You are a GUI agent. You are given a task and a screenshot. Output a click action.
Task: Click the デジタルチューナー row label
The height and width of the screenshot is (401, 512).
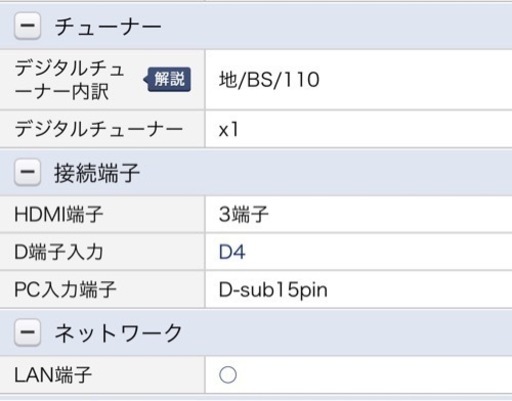99,129
